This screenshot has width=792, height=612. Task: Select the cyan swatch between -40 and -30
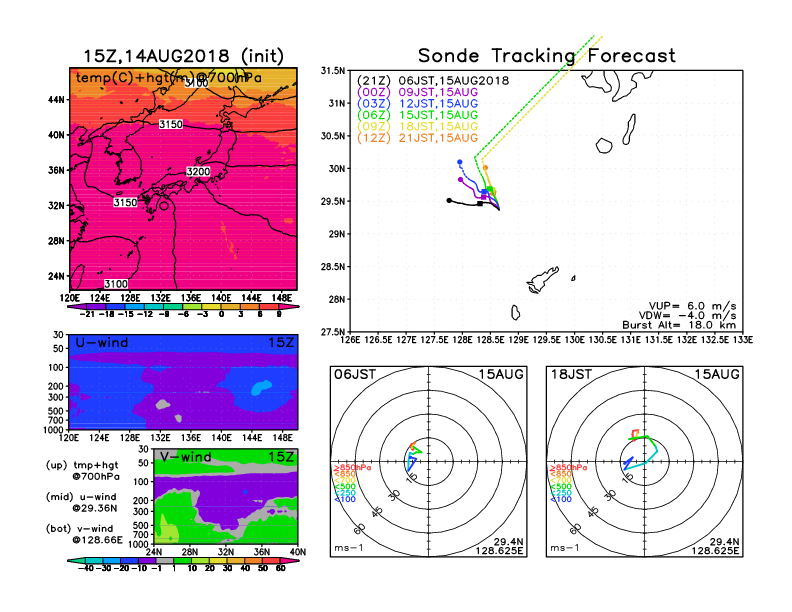point(93,560)
